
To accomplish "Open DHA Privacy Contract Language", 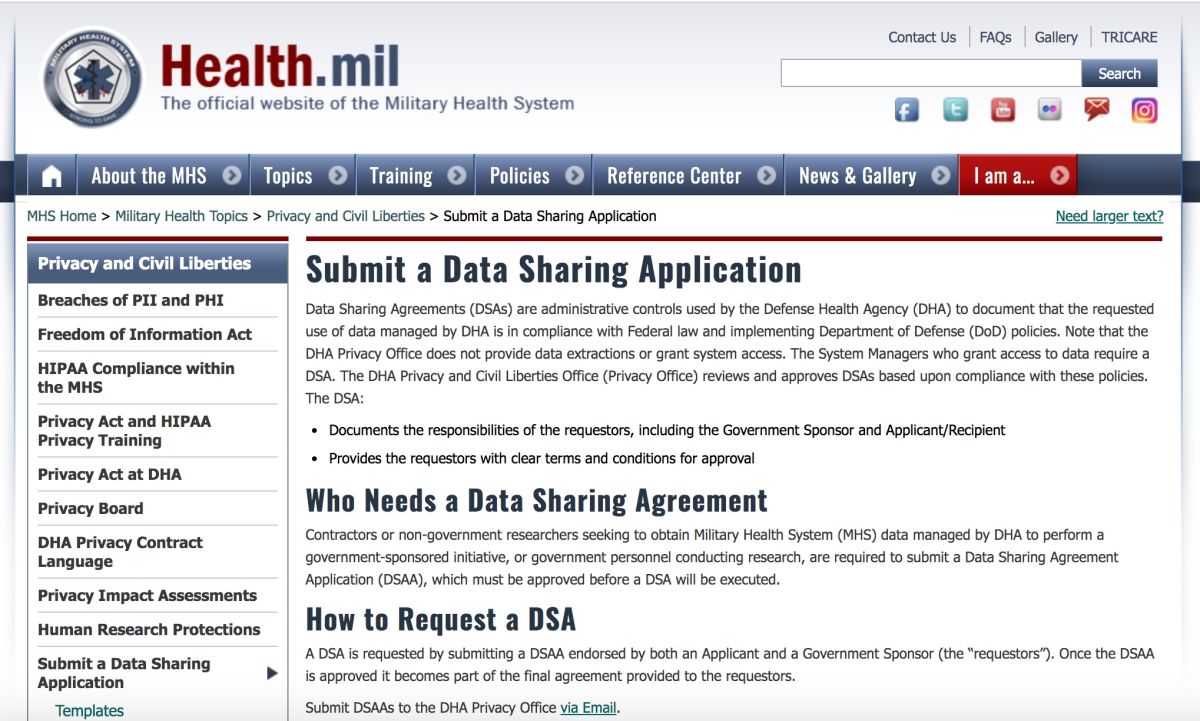I will 120,552.
